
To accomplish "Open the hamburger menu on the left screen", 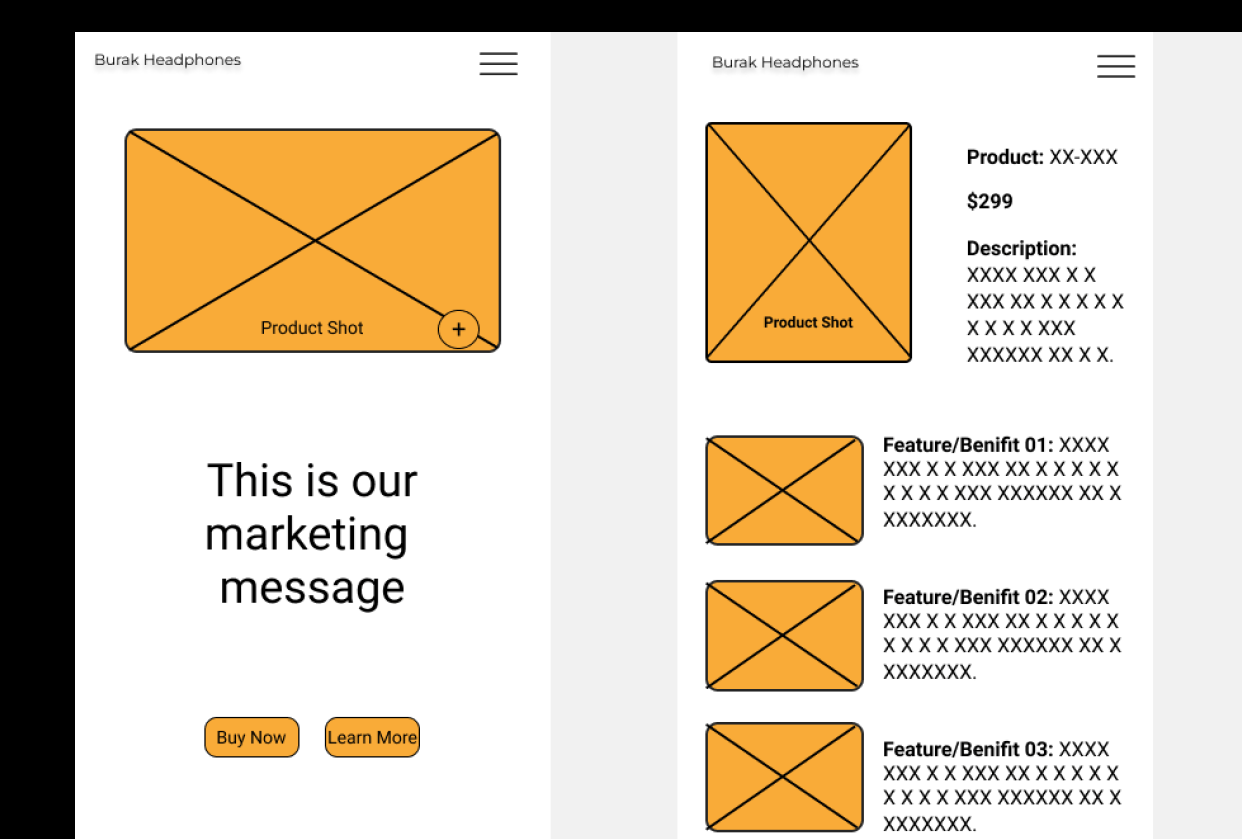I will coord(498,63).
